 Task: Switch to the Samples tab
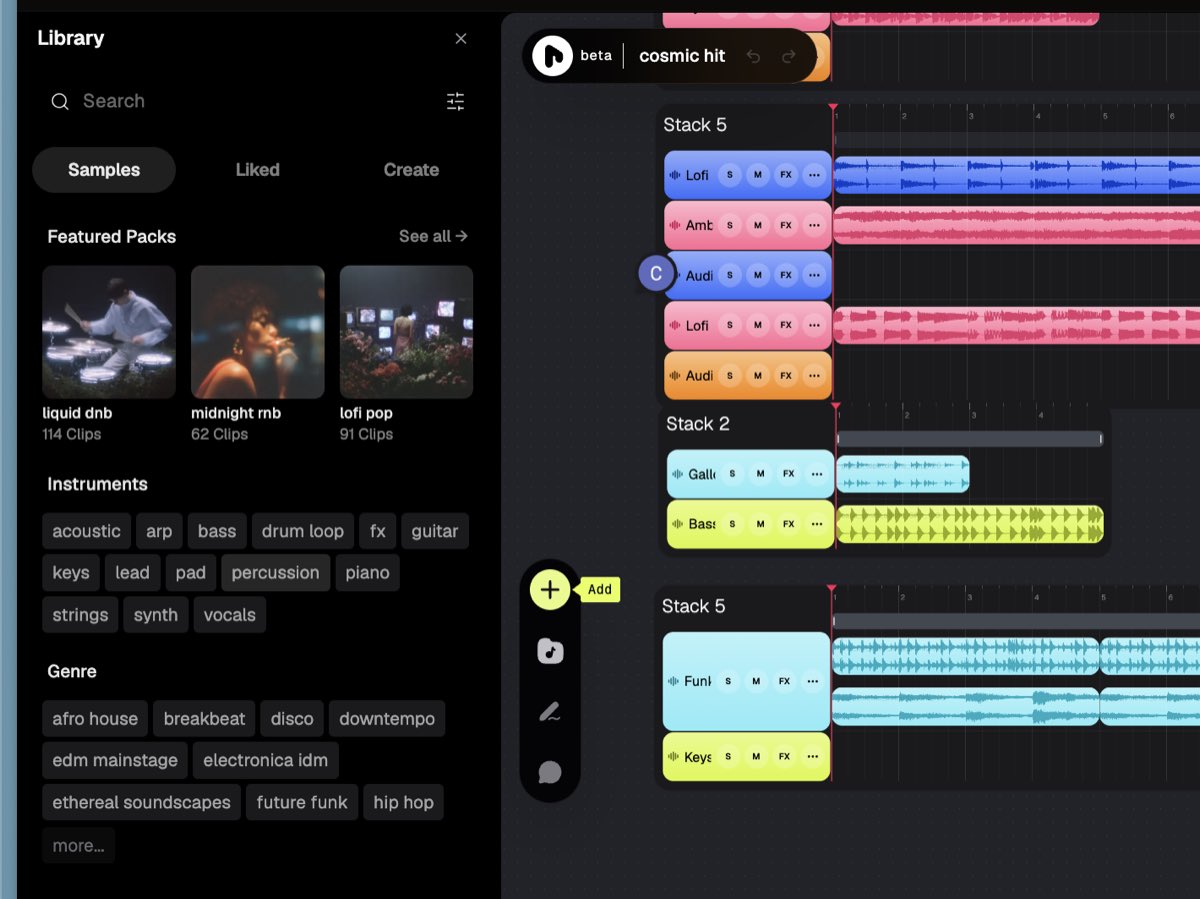pos(104,170)
